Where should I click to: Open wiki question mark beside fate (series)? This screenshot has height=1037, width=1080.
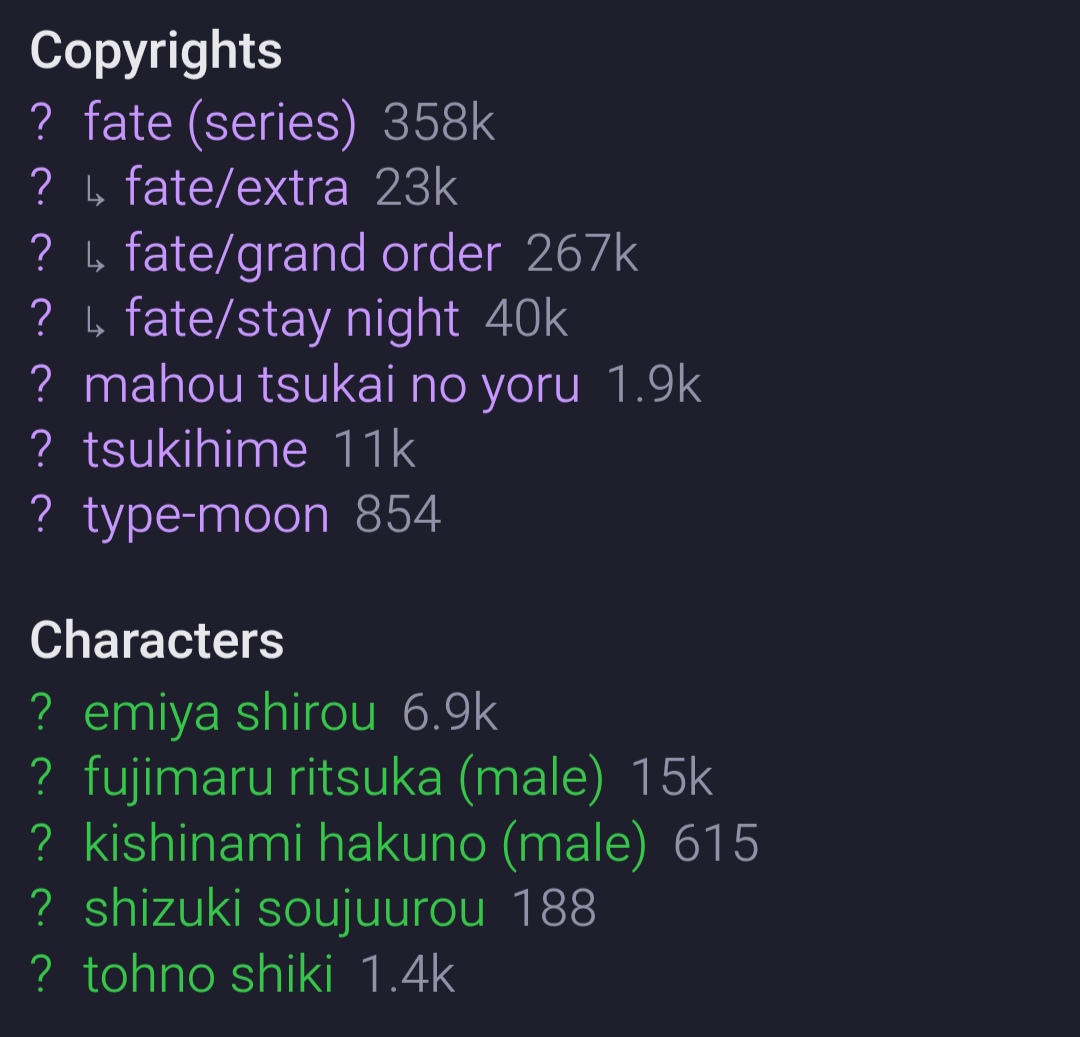point(41,123)
